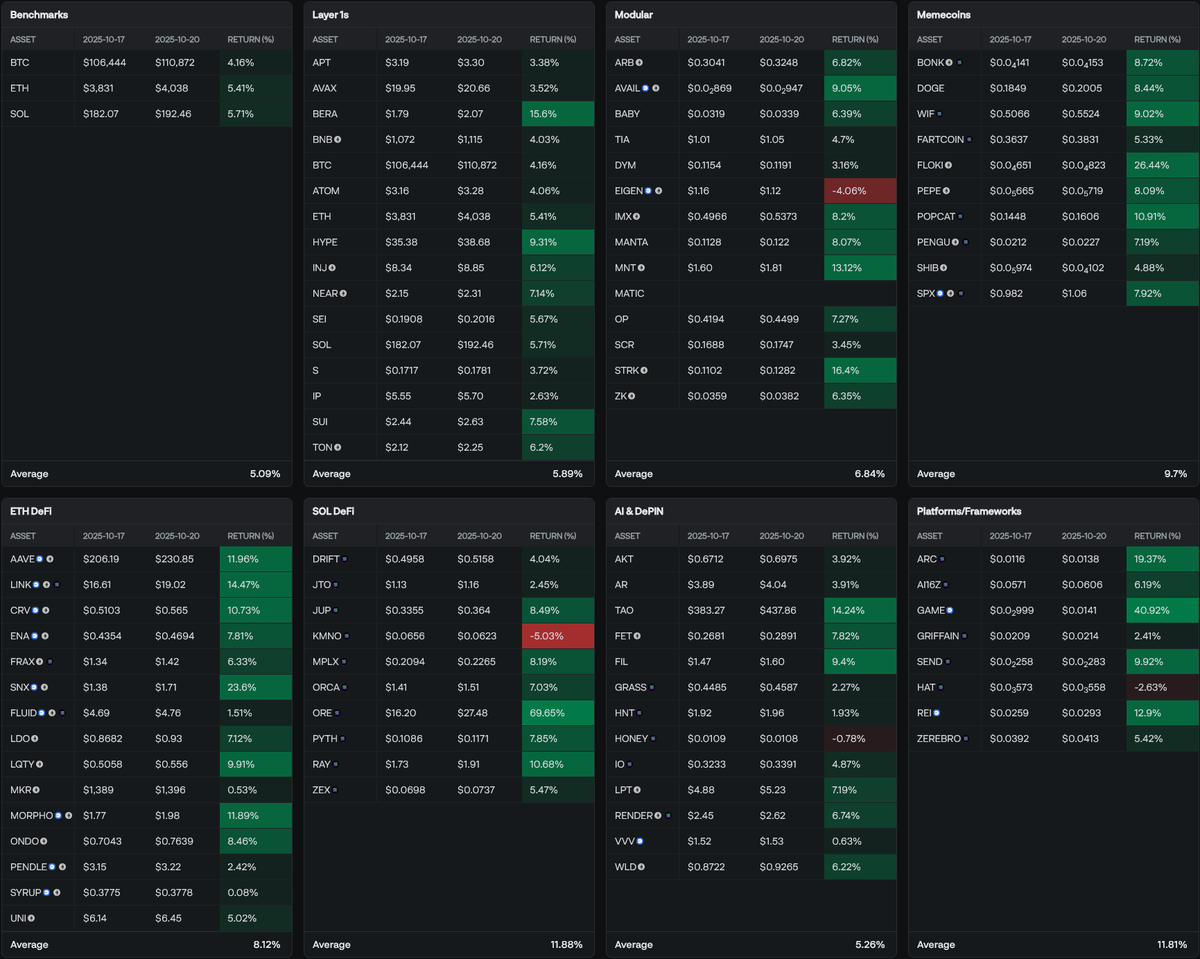Click the blue chain icon next to EIGEN

tap(647, 191)
